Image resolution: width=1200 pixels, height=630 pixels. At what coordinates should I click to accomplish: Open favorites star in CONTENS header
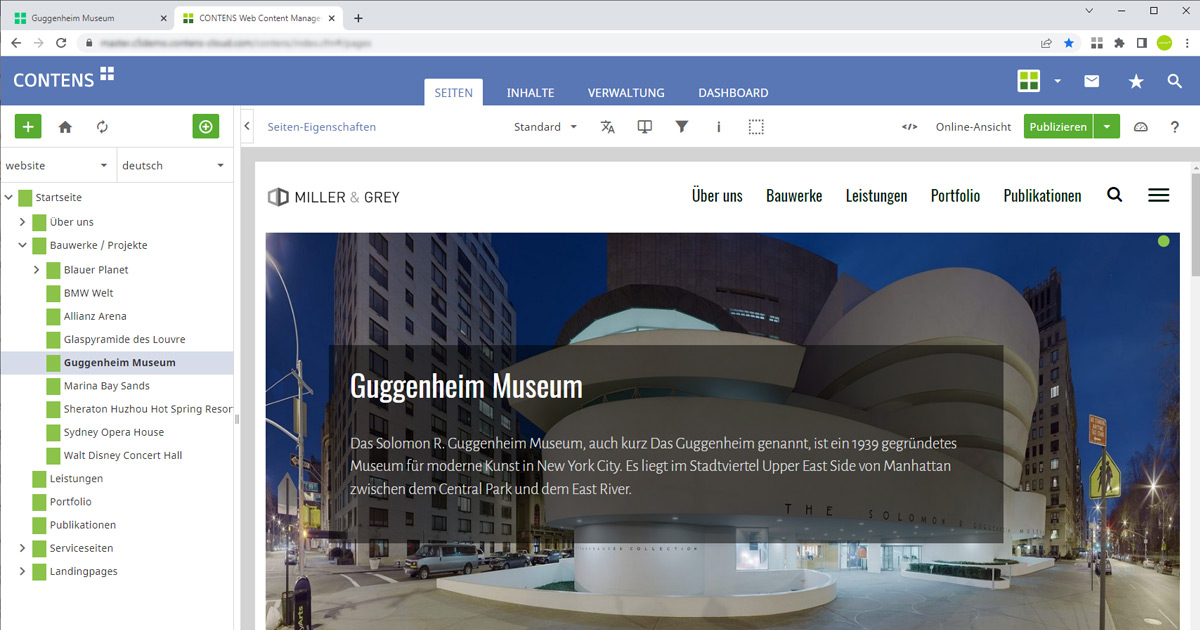coord(1136,81)
